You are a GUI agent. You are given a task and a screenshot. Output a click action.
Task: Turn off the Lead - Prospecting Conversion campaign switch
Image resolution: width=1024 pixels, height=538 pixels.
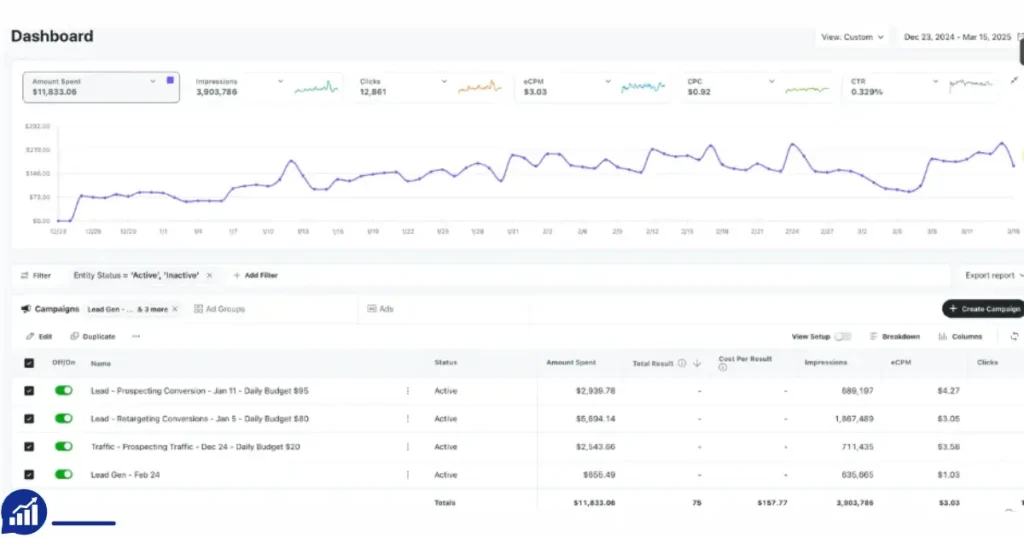(63, 390)
